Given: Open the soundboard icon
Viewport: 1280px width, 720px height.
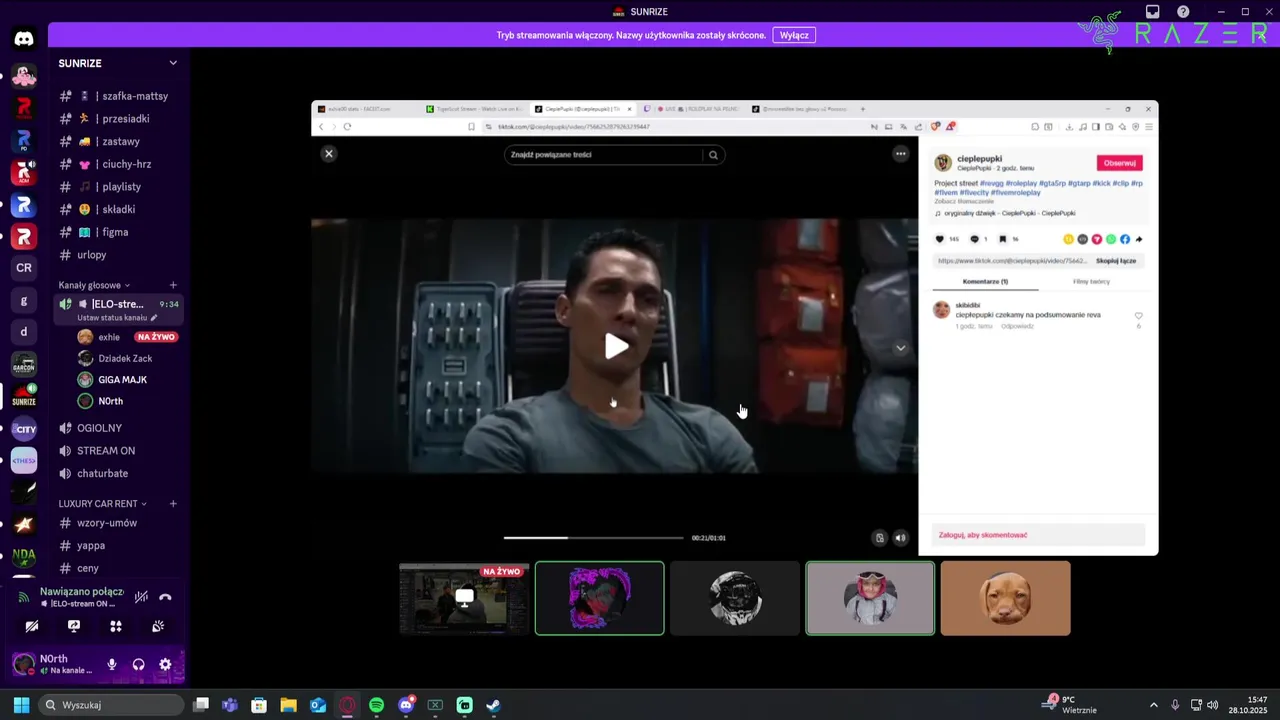Looking at the screenshot, I should point(158,626).
